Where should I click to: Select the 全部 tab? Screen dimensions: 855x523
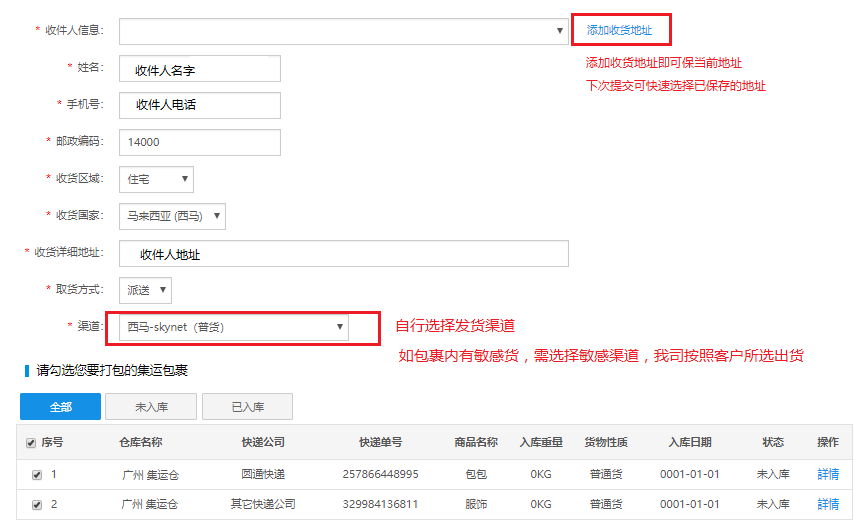(60, 406)
